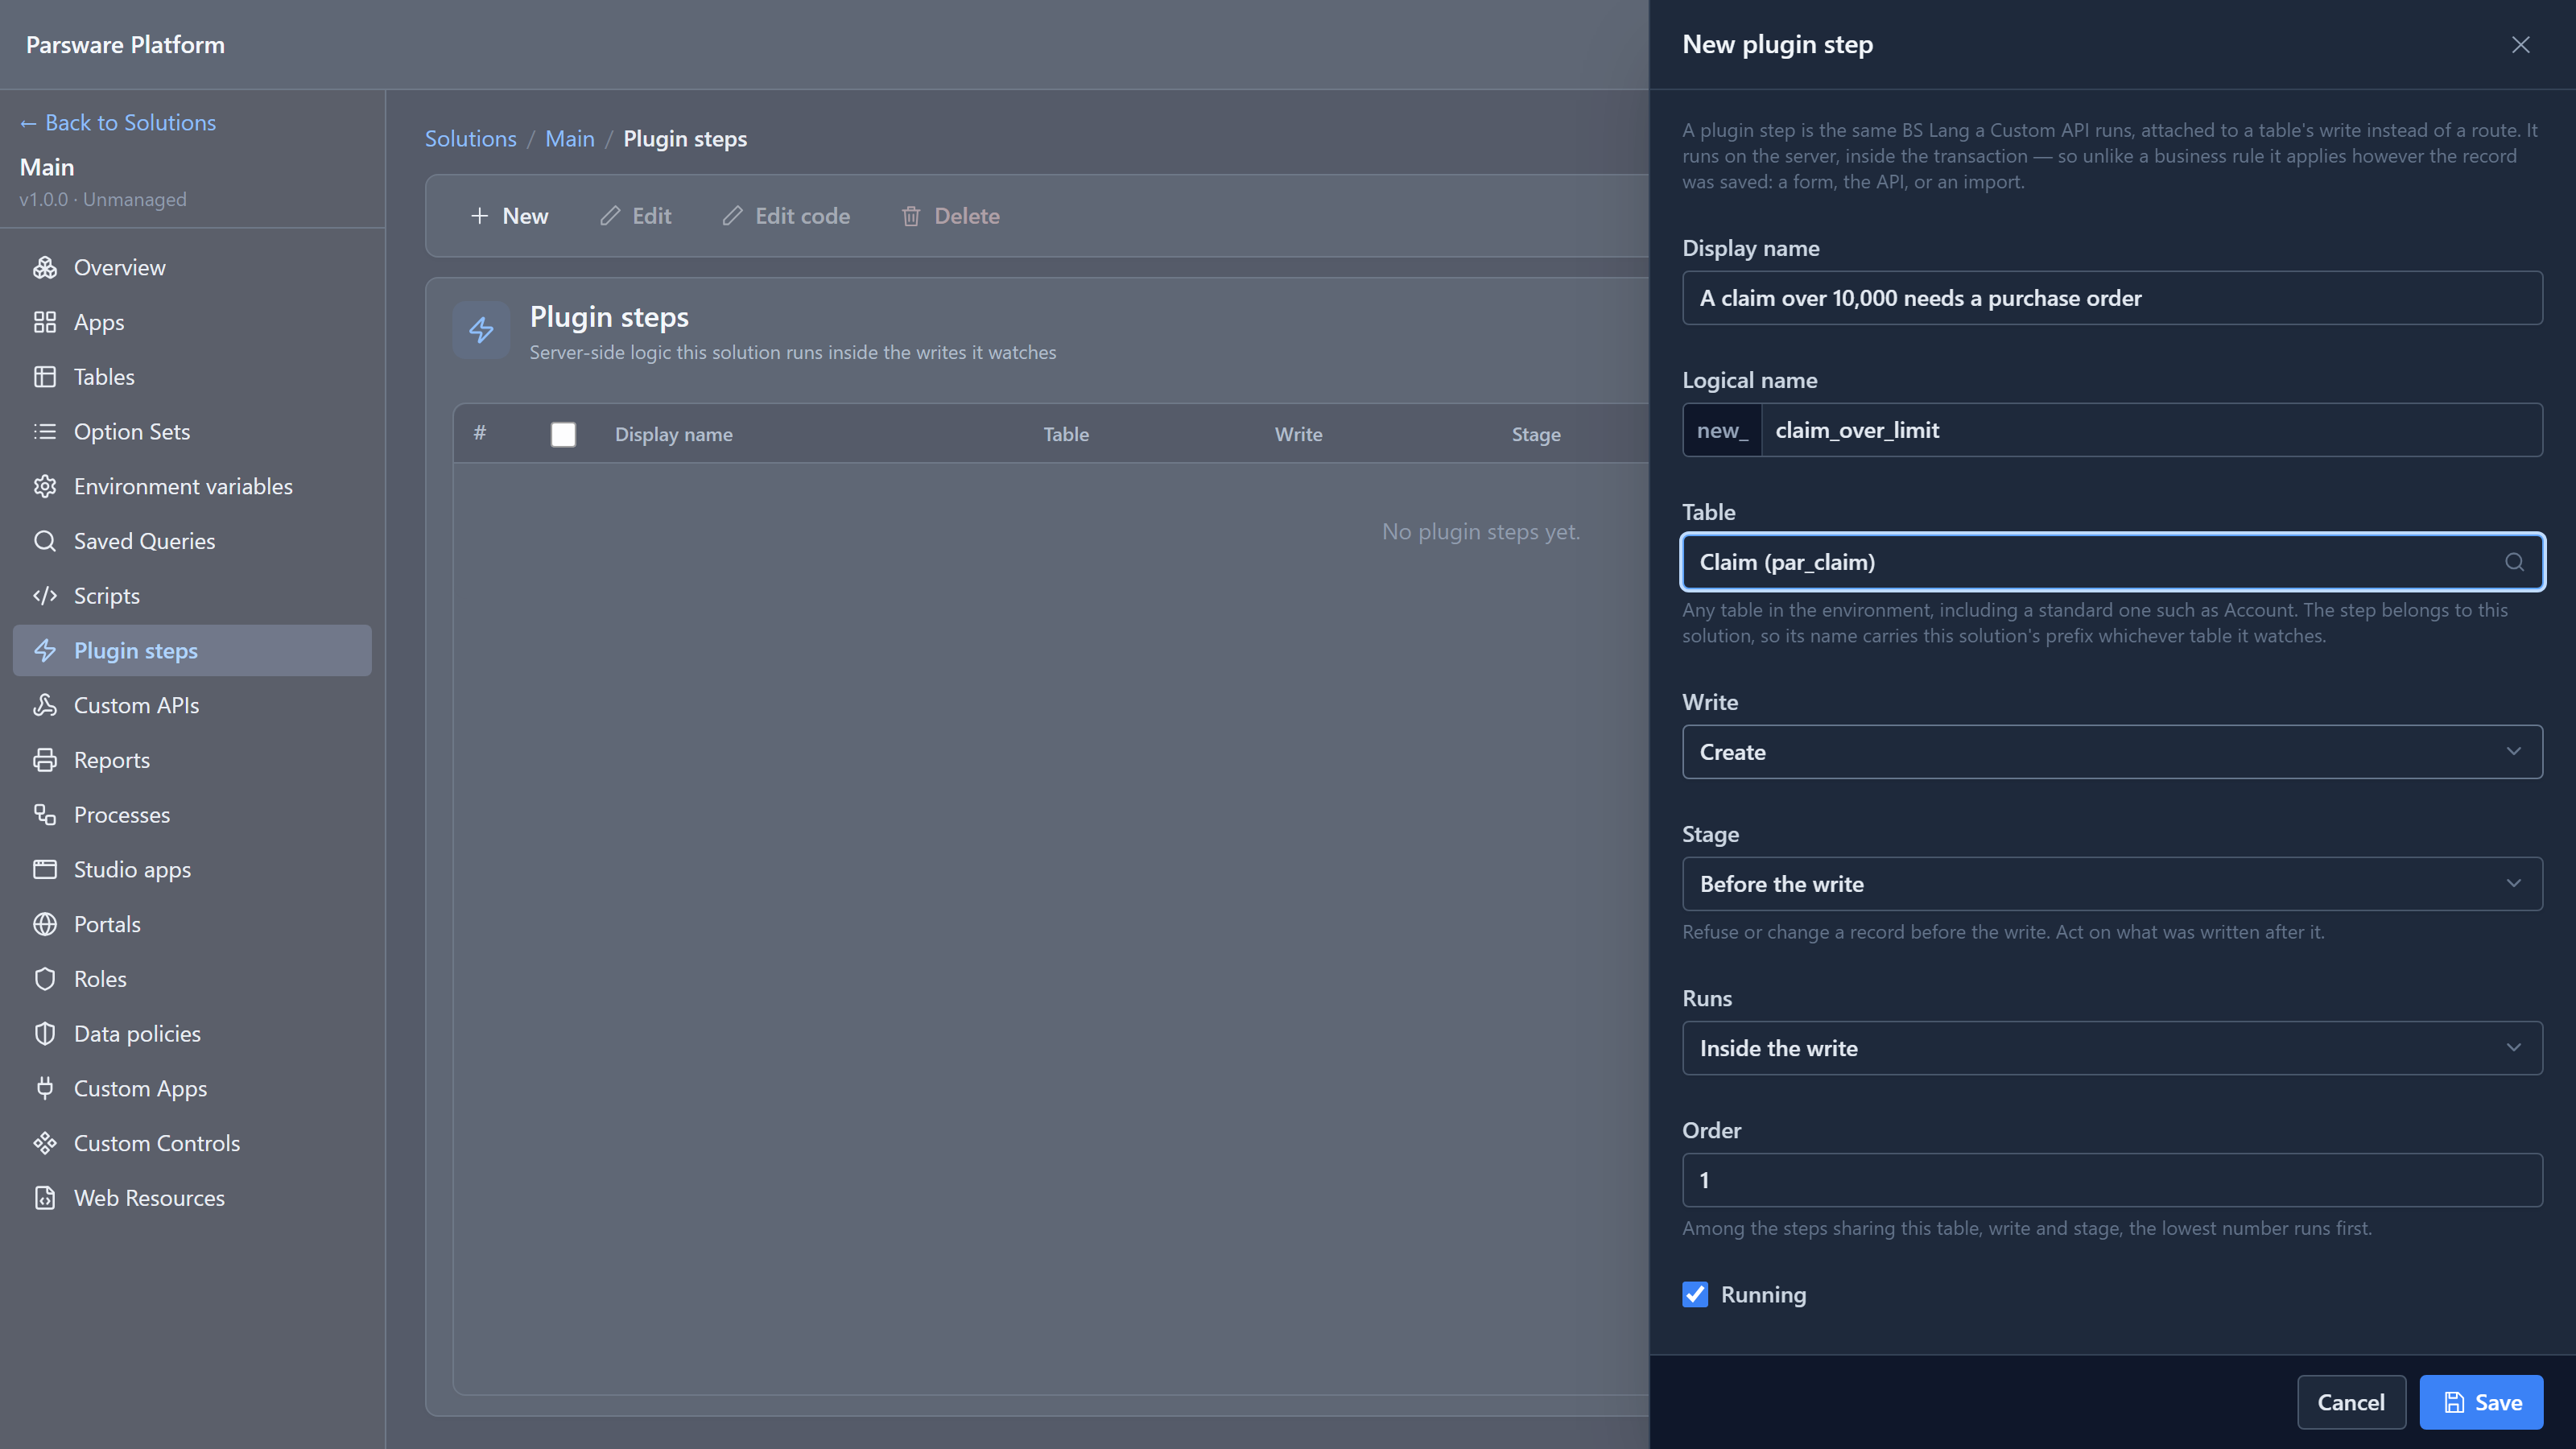Open Custom APIs in the sidebar

point(192,705)
